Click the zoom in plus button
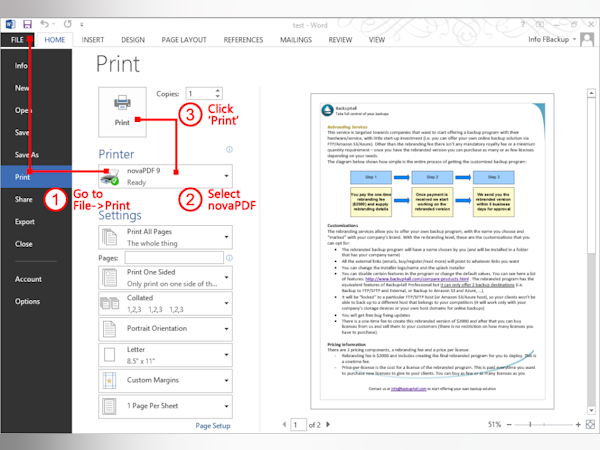This screenshot has height=450, width=600. click(x=578, y=424)
